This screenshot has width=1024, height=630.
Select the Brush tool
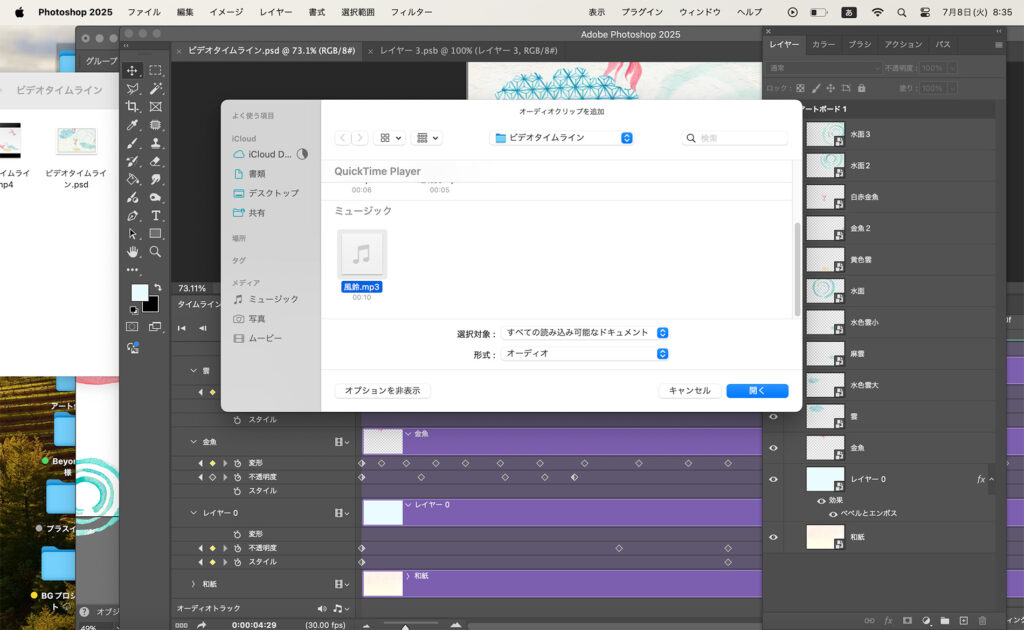(133, 143)
